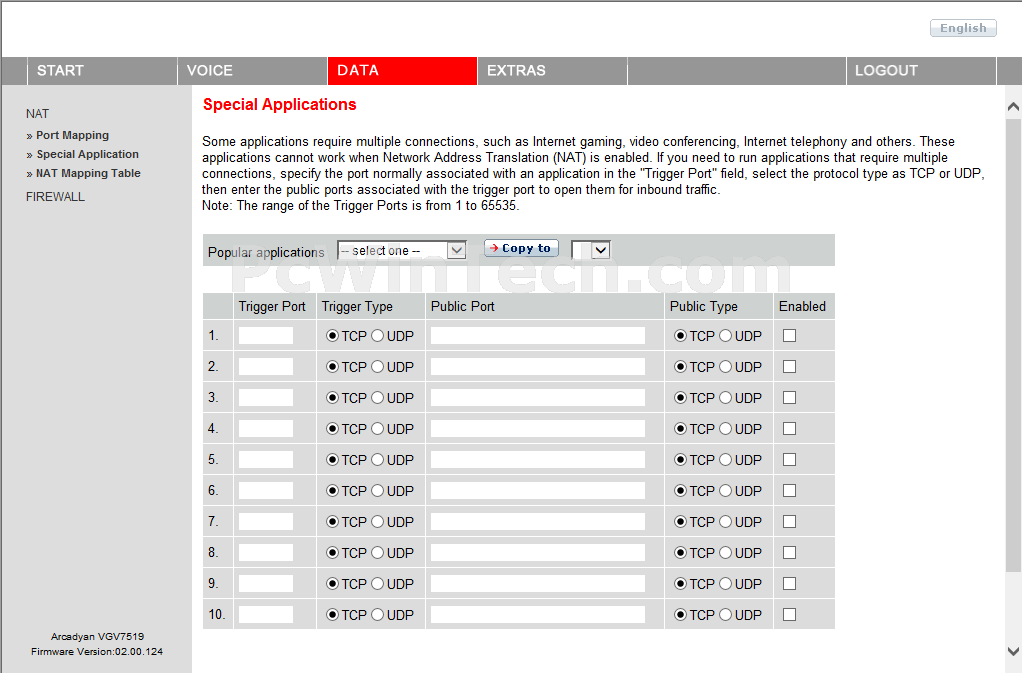Open Special Application sidebar link
1022x673 pixels.
[87, 154]
